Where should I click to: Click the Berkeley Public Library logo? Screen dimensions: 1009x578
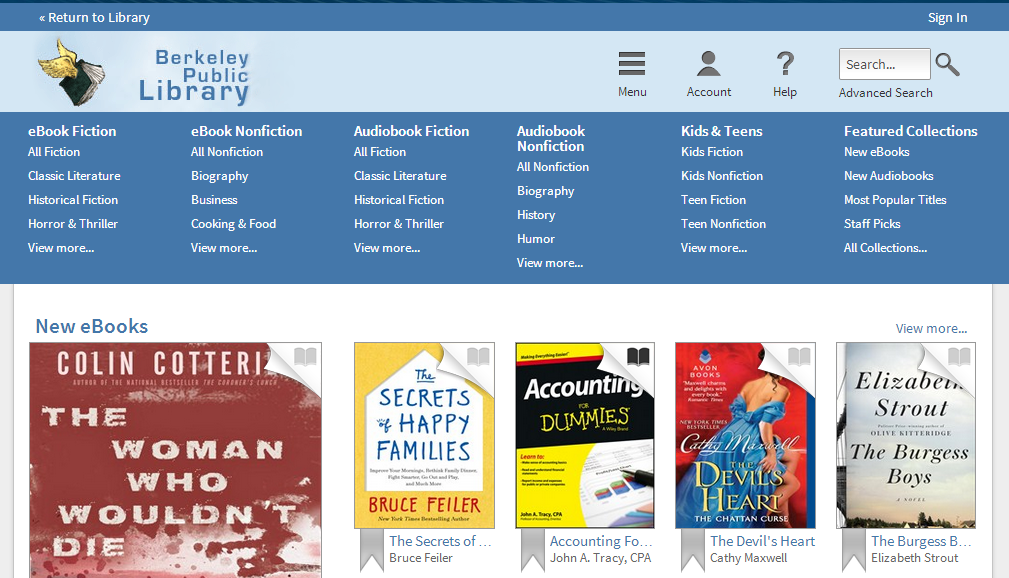click(144, 72)
